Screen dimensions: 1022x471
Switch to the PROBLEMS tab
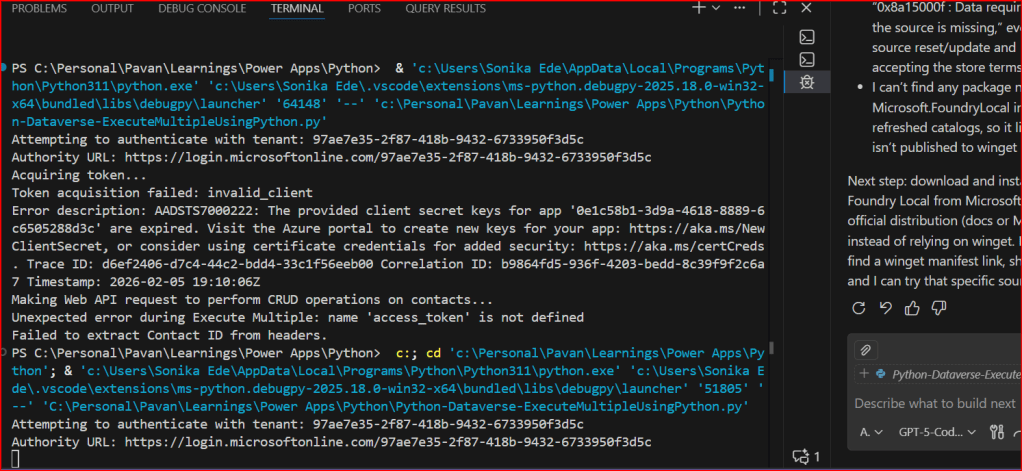click(40, 8)
